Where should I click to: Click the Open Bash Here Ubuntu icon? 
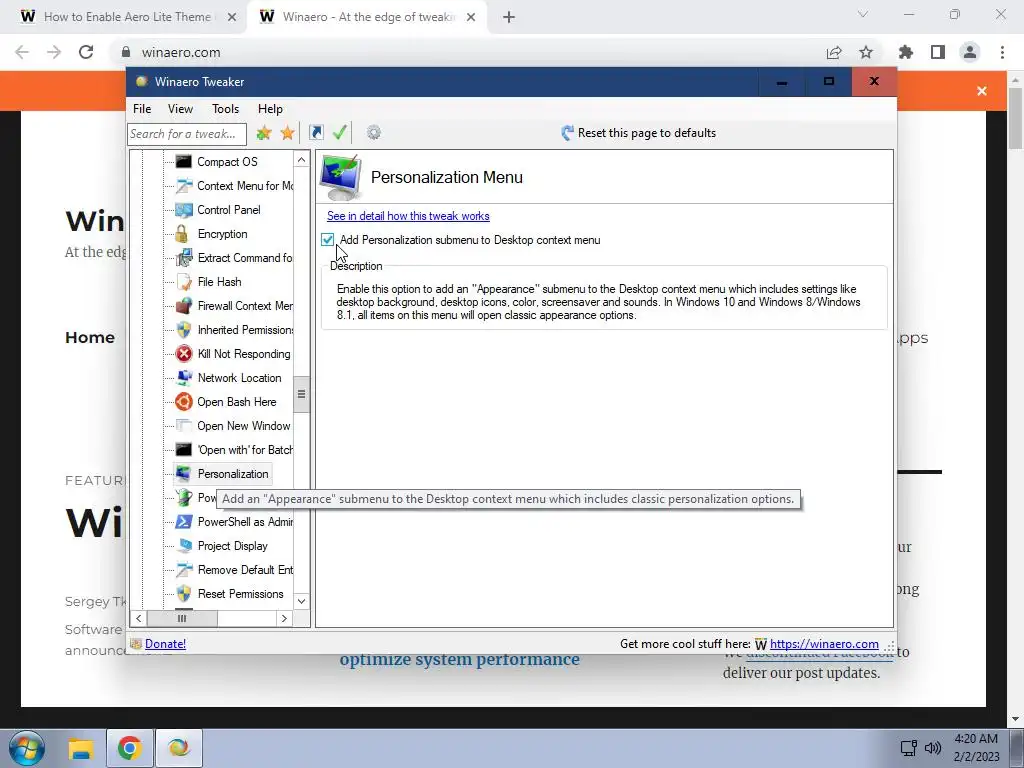coord(184,402)
